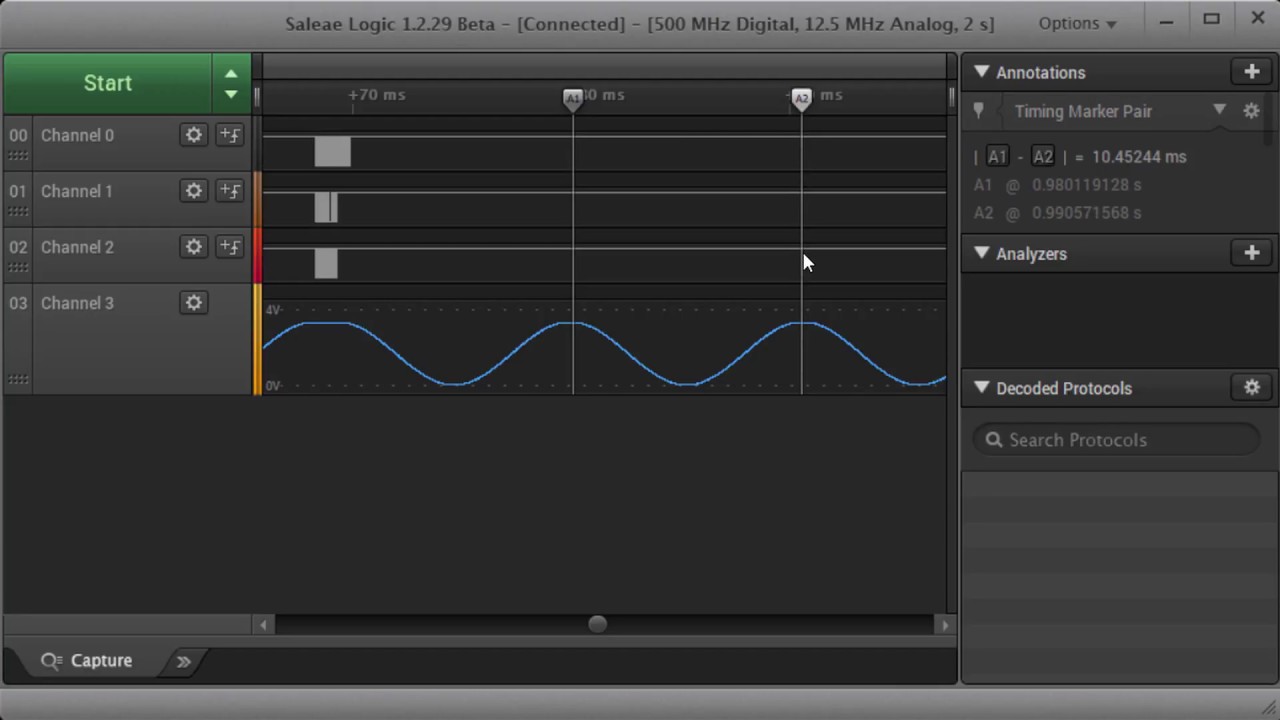
Task: Select the Channel 0 label
Action: coord(77,135)
